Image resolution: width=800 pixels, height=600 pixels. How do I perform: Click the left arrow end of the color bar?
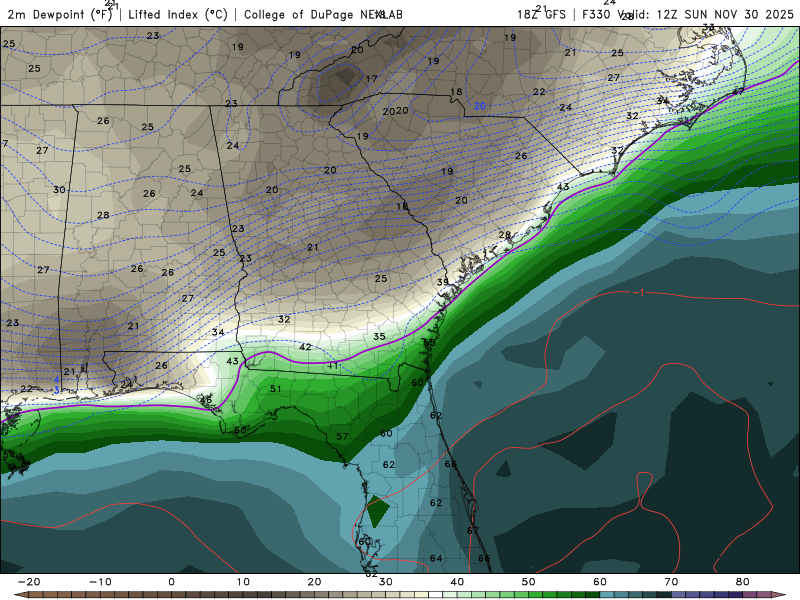coord(19,595)
